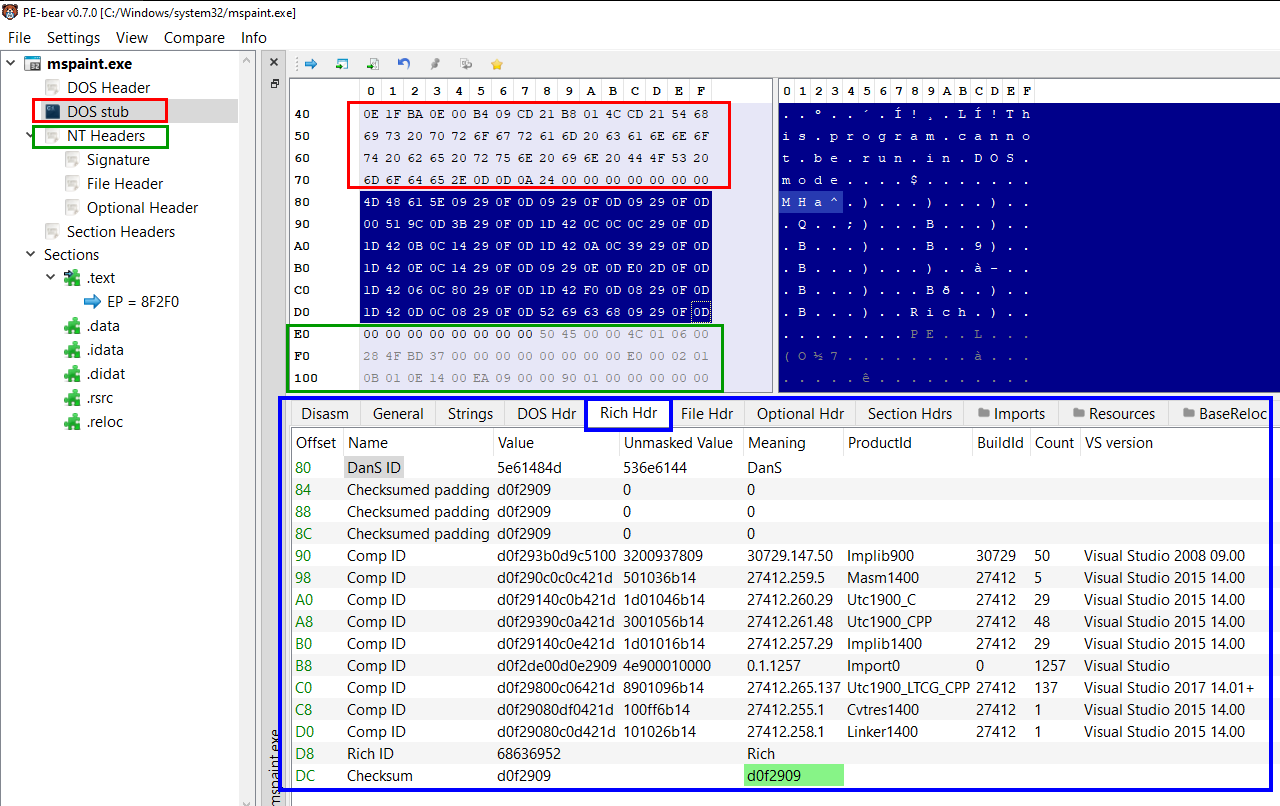Image resolution: width=1280 pixels, height=806 pixels.
Task: Click the toolbar icon with green arrow and page
Action: click(x=373, y=63)
